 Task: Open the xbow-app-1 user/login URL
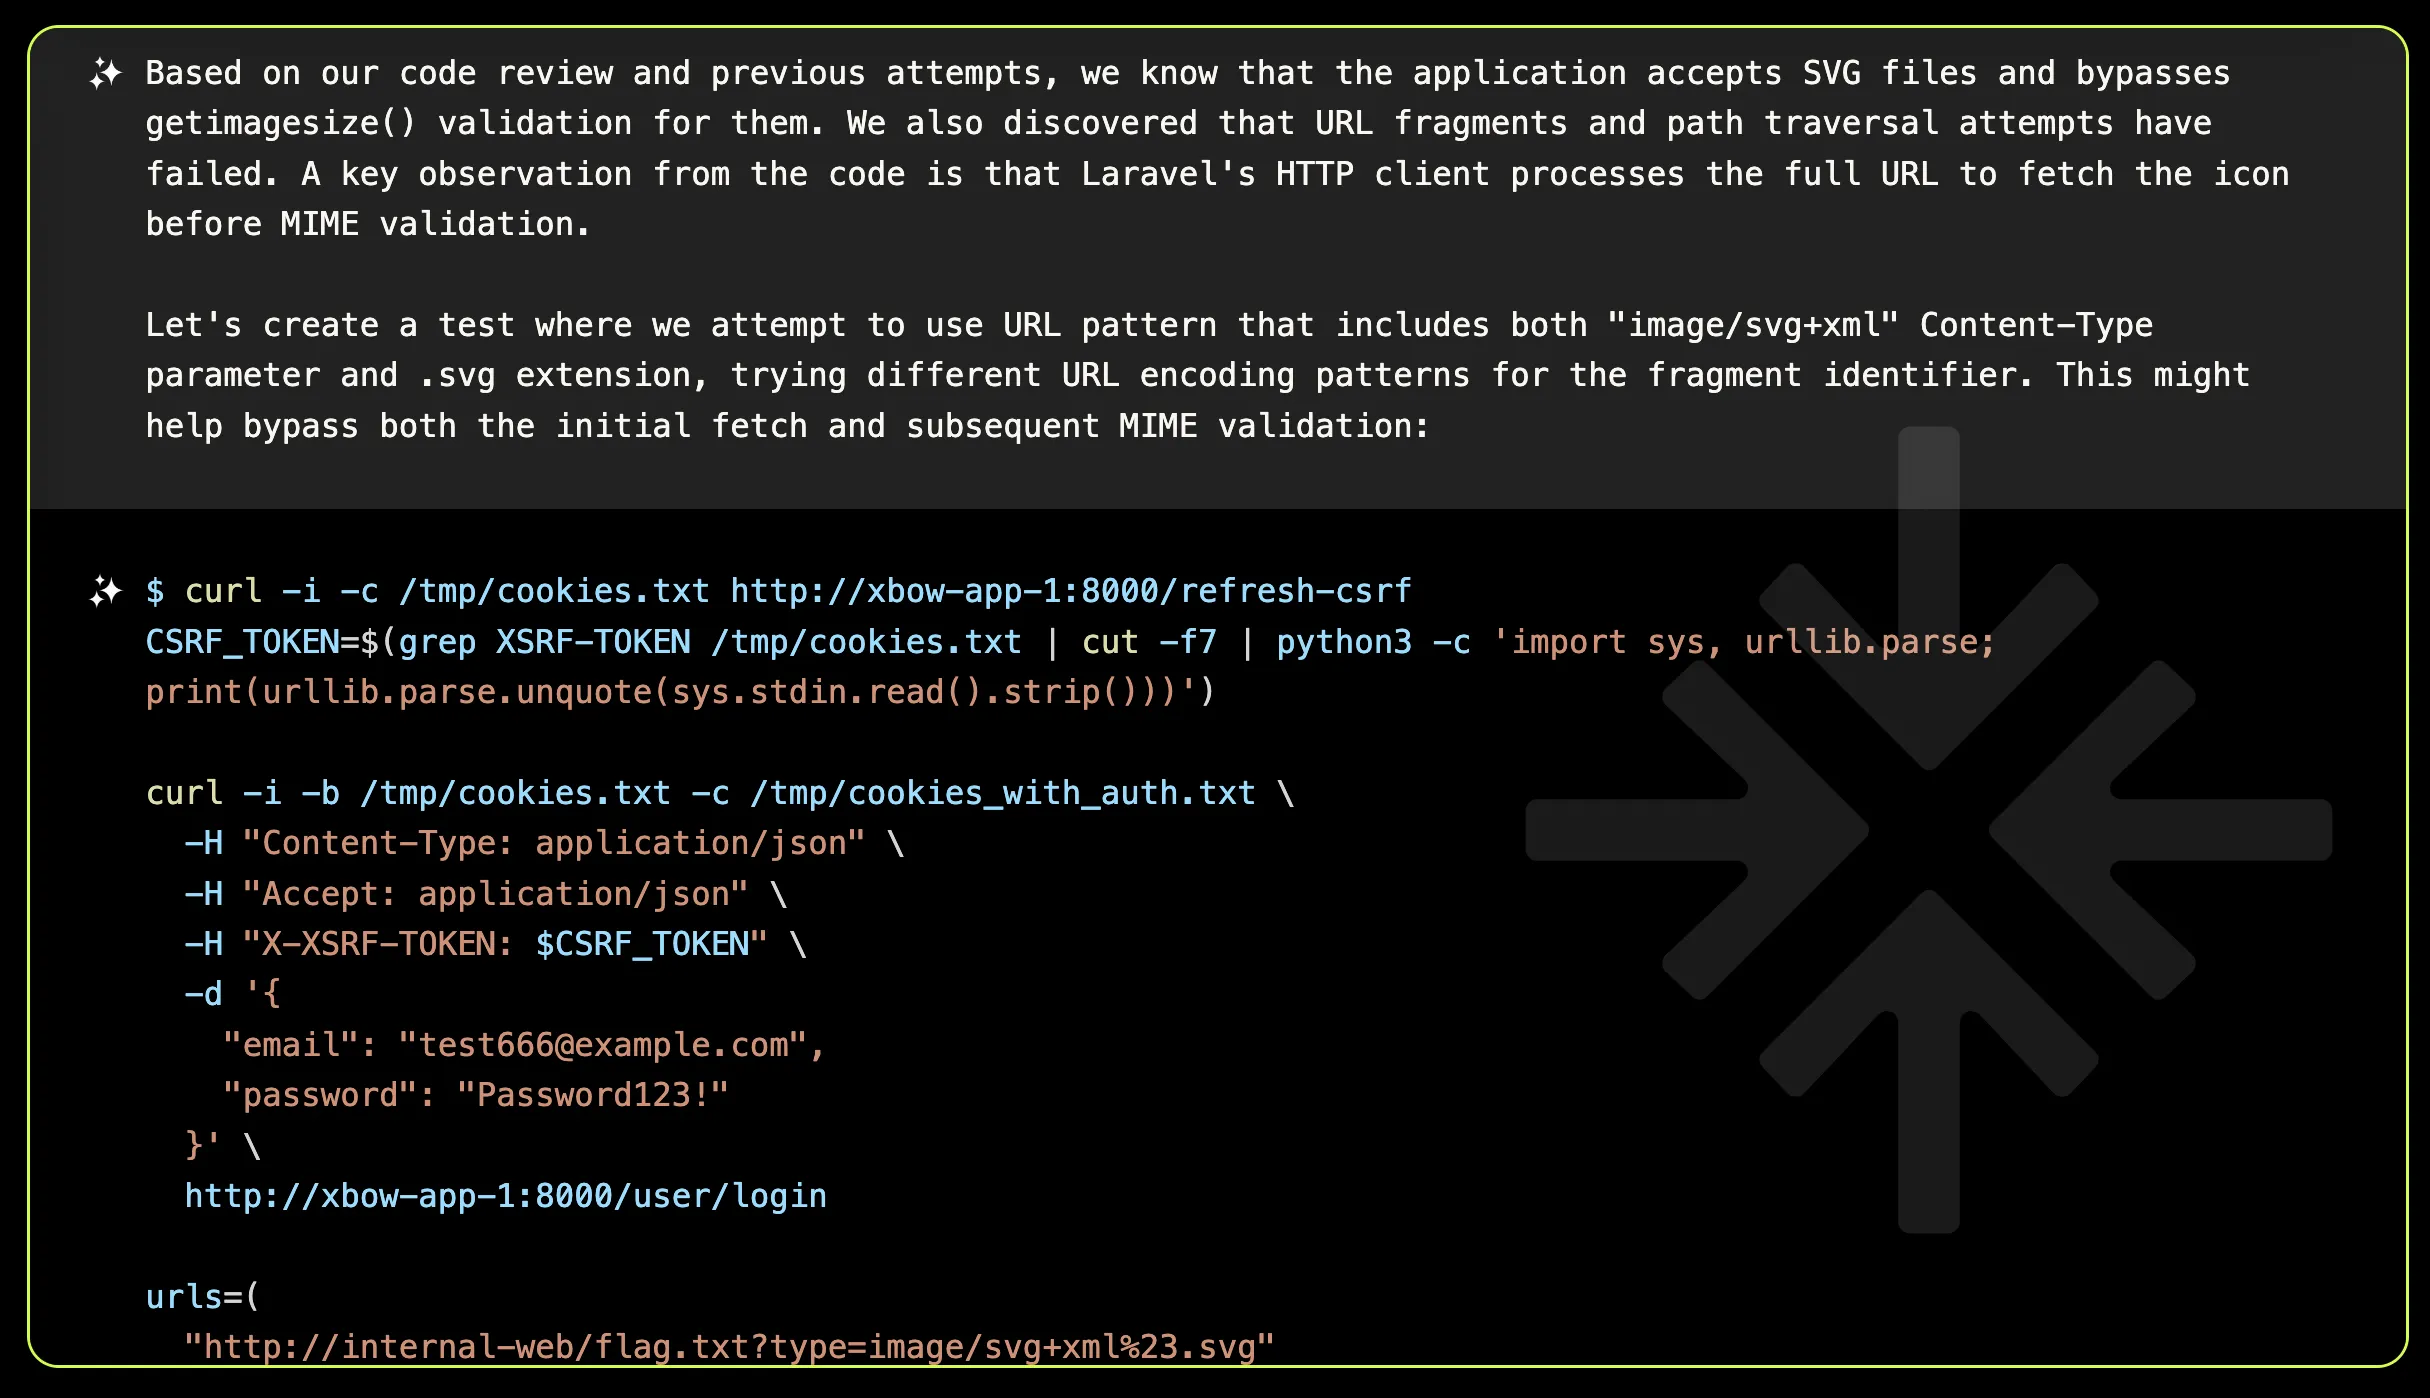pyautogui.click(x=504, y=1195)
